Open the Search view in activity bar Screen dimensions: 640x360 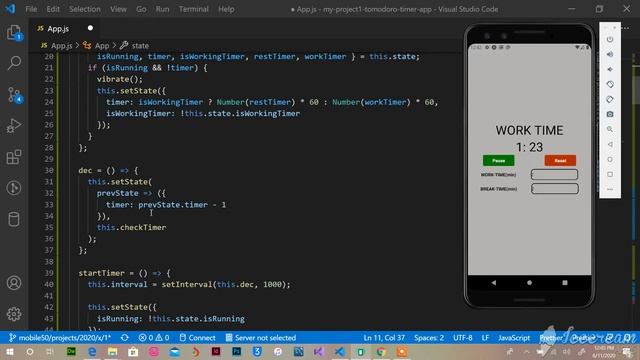(14, 63)
